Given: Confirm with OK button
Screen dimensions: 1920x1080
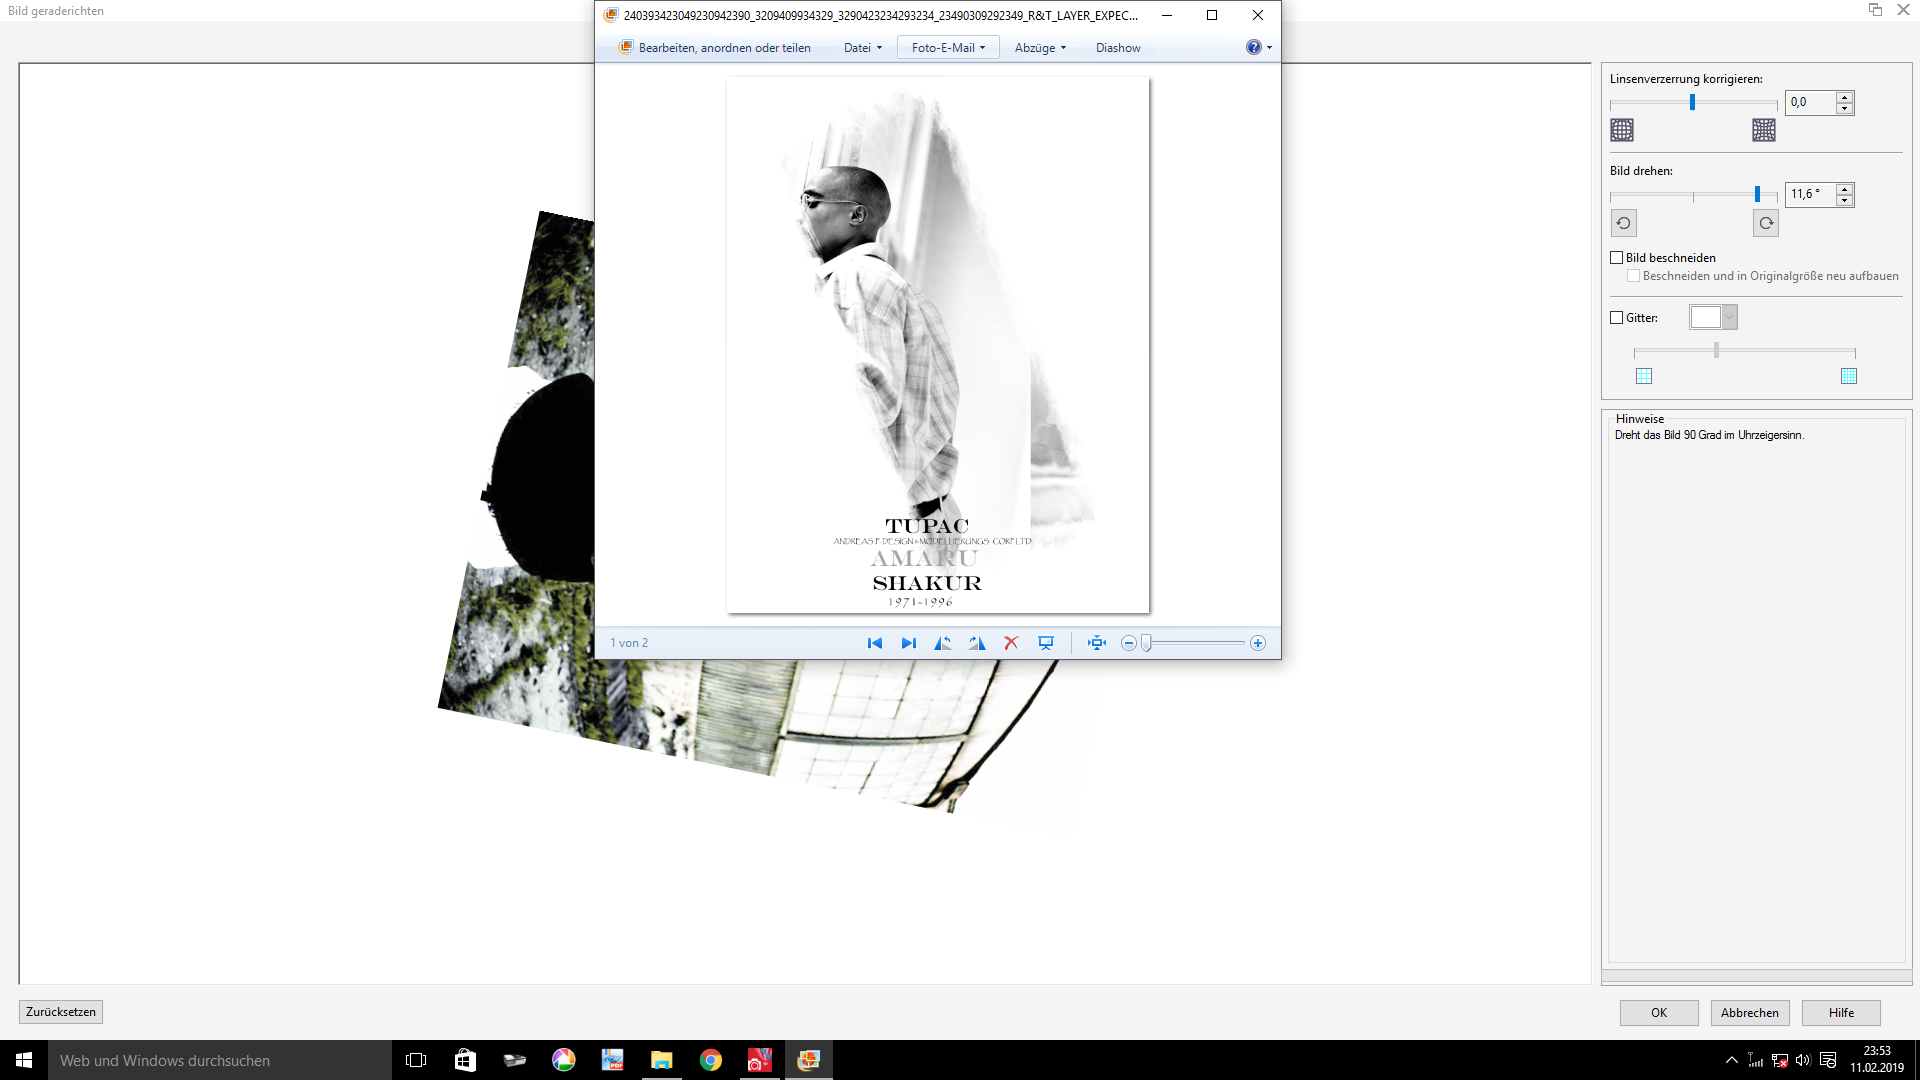Looking at the screenshot, I should coord(1659,1013).
